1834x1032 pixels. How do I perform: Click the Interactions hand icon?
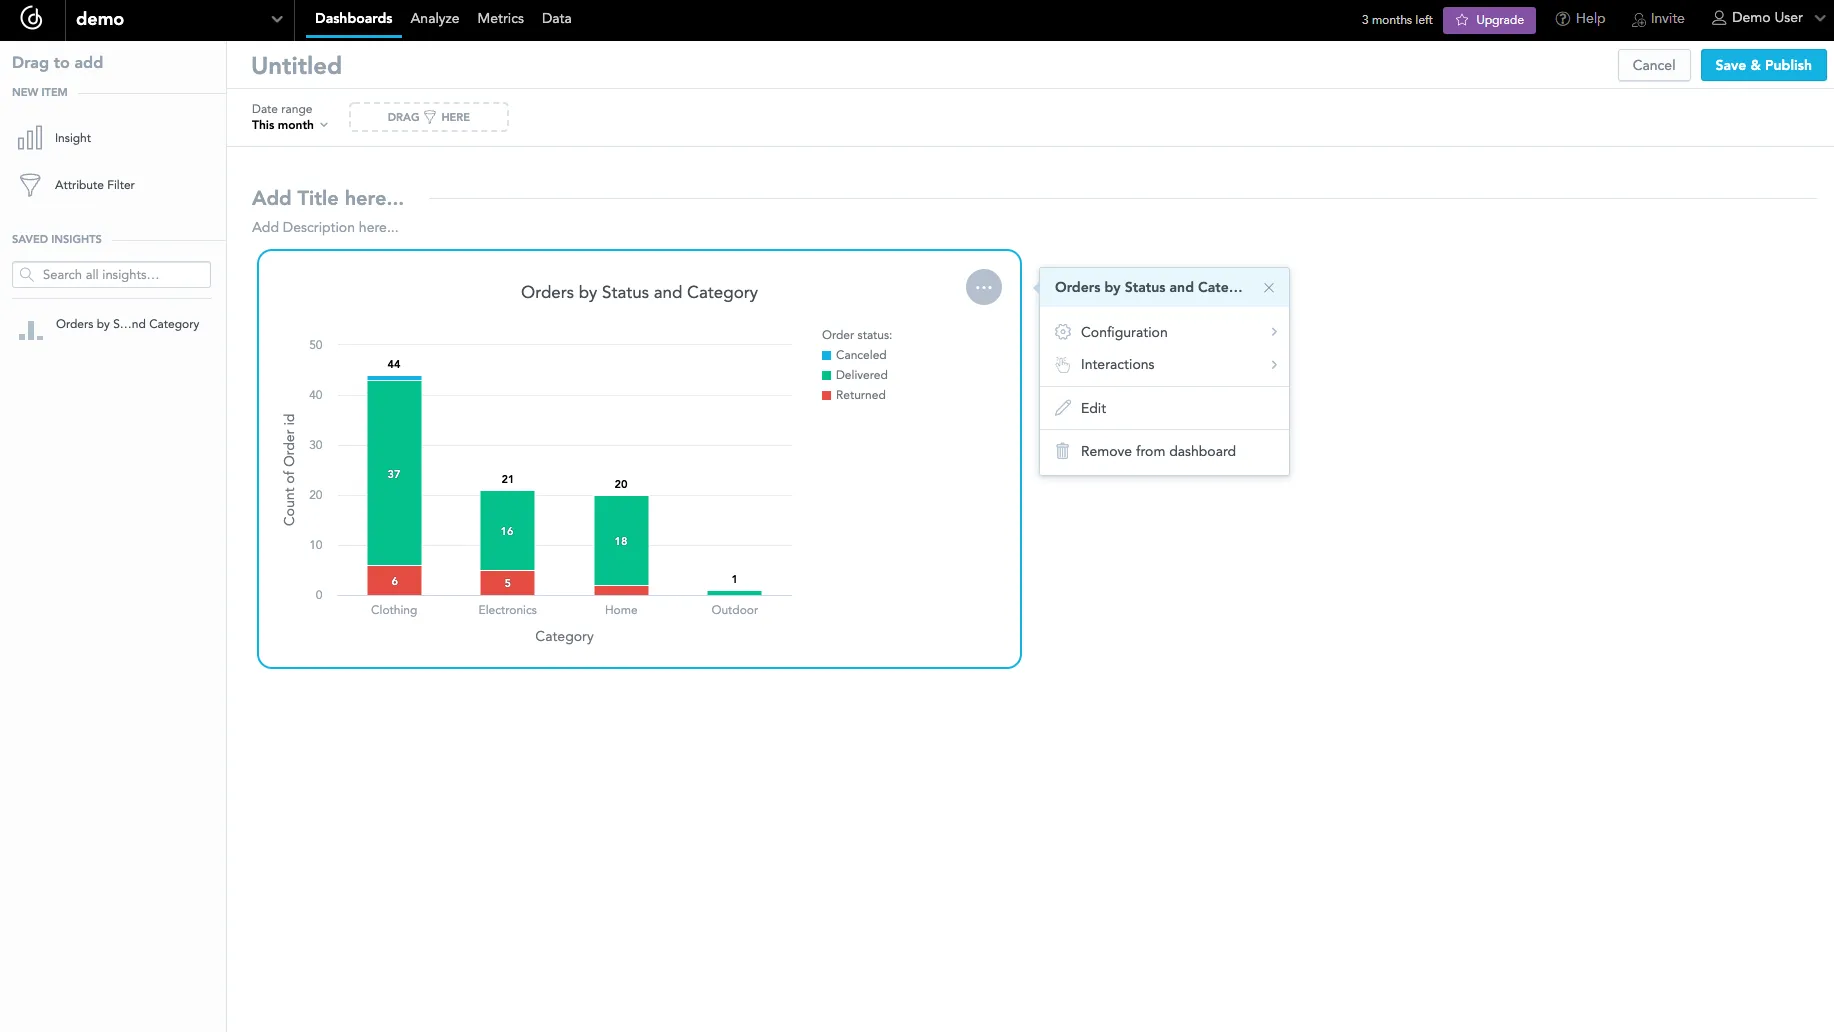click(x=1062, y=364)
